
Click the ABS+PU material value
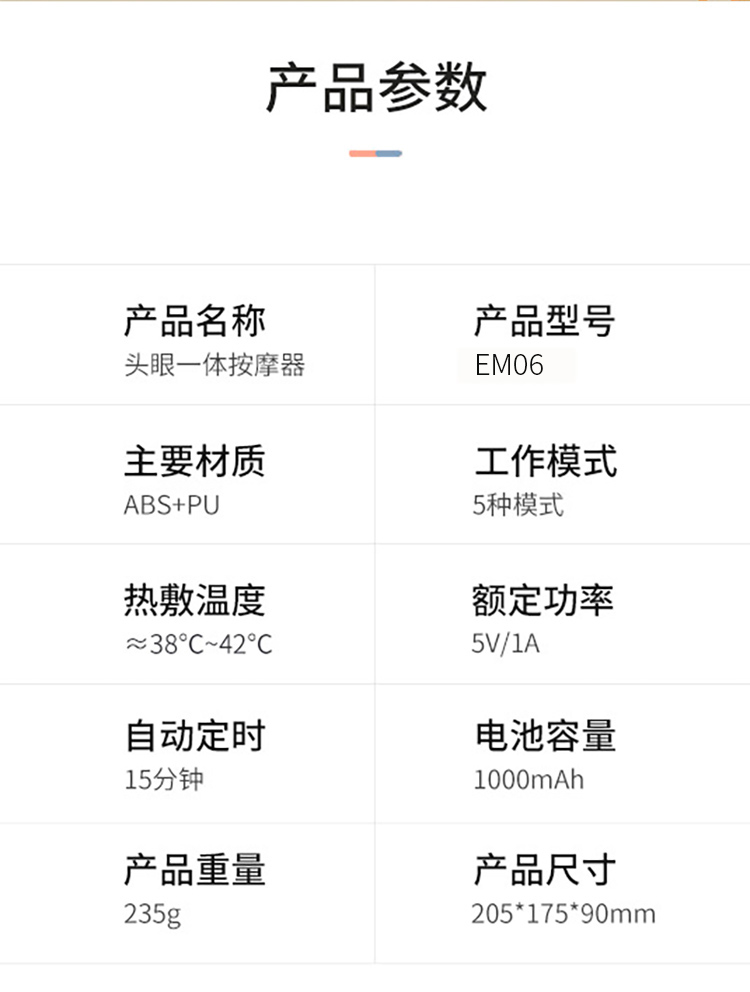pos(171,505)
